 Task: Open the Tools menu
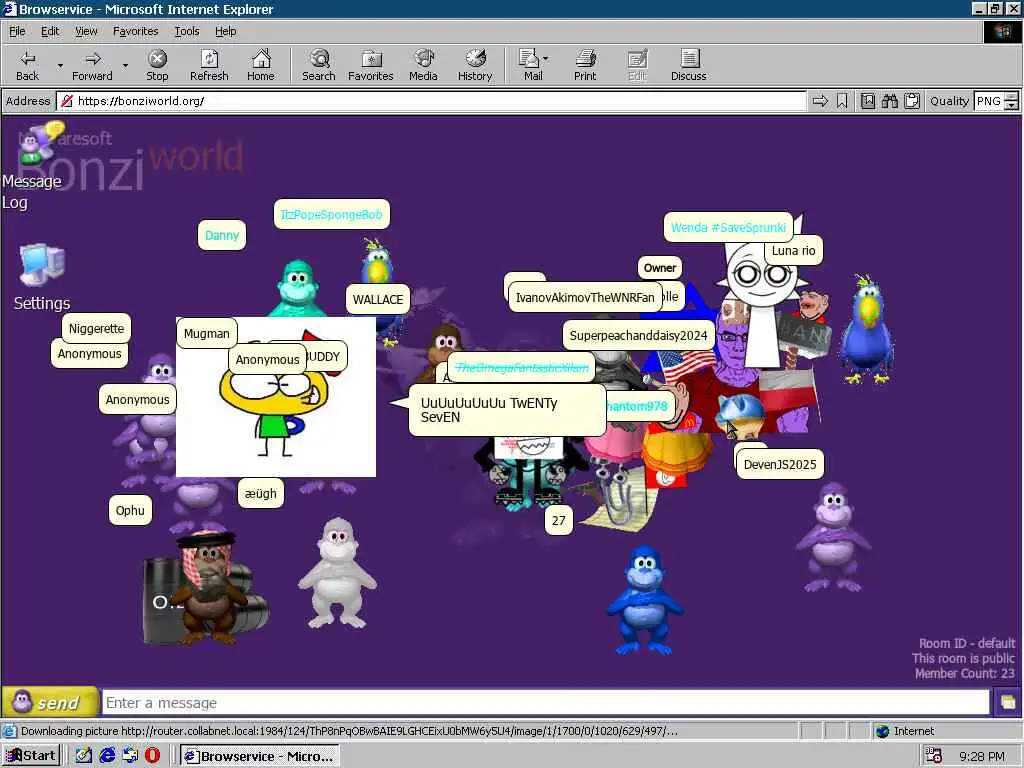click(x=186, y=31)
